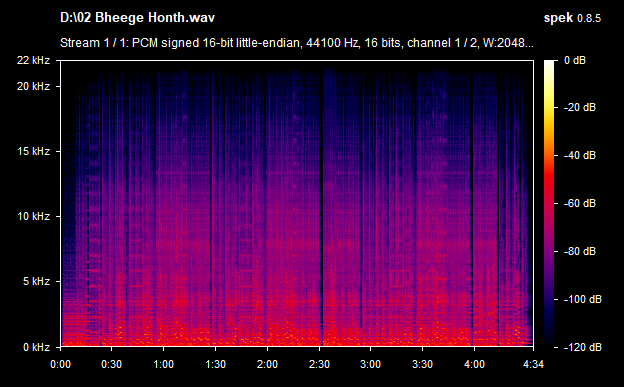Click the 0 dB scale label
Image resolution: width=624 pixels, height=387 pixels.
(x=575, y=60)
